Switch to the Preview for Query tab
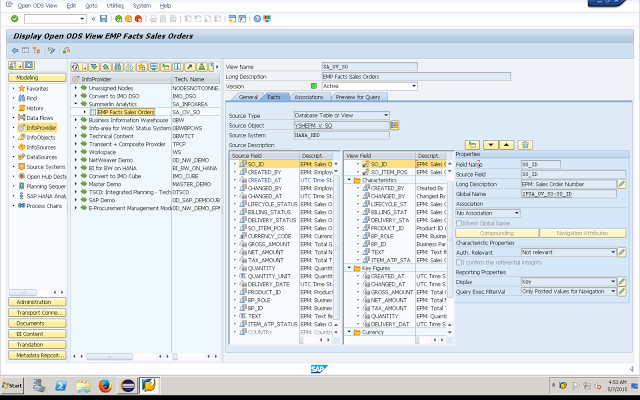Viewport: 640px width, 400px height. [358, 97]
